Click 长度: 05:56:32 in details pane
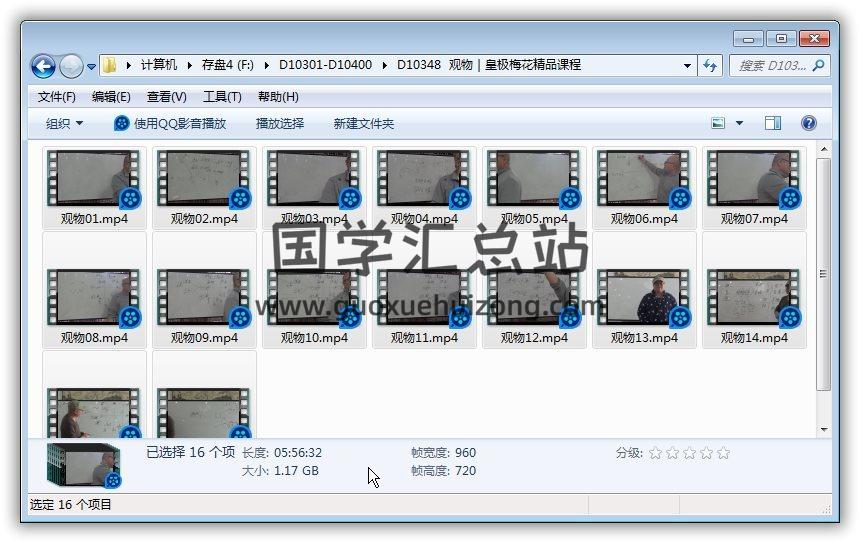The image size is (860, 543). point(282,453)
